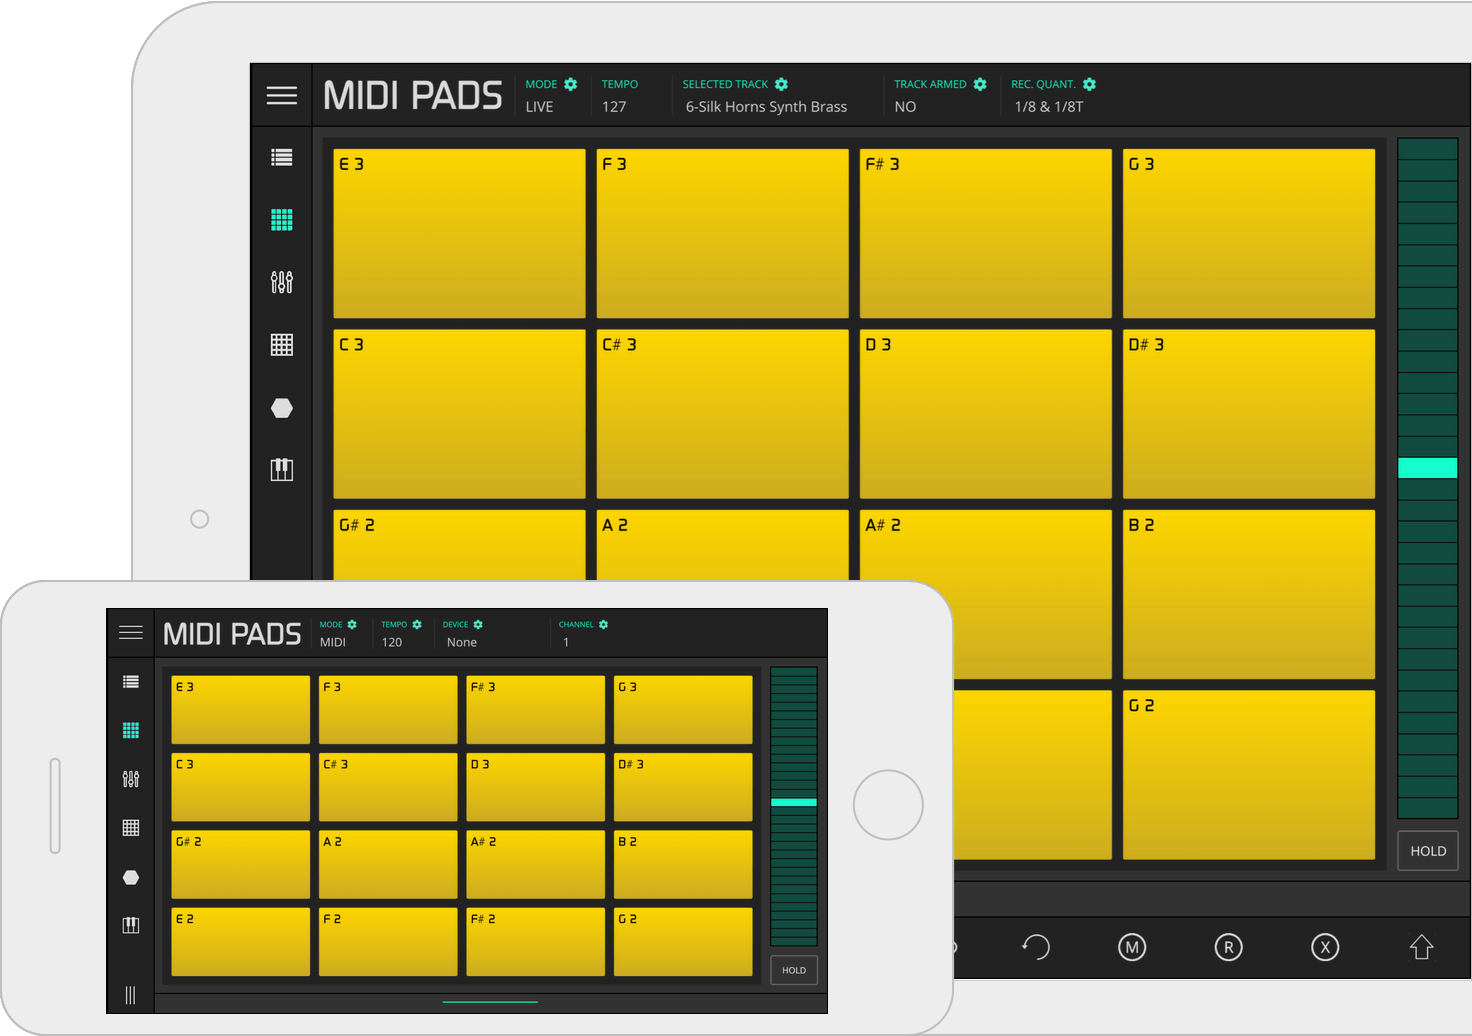Click the M metronome icon in bottom bar
The image size is (1472, 1036).
tap(1131, 947)
